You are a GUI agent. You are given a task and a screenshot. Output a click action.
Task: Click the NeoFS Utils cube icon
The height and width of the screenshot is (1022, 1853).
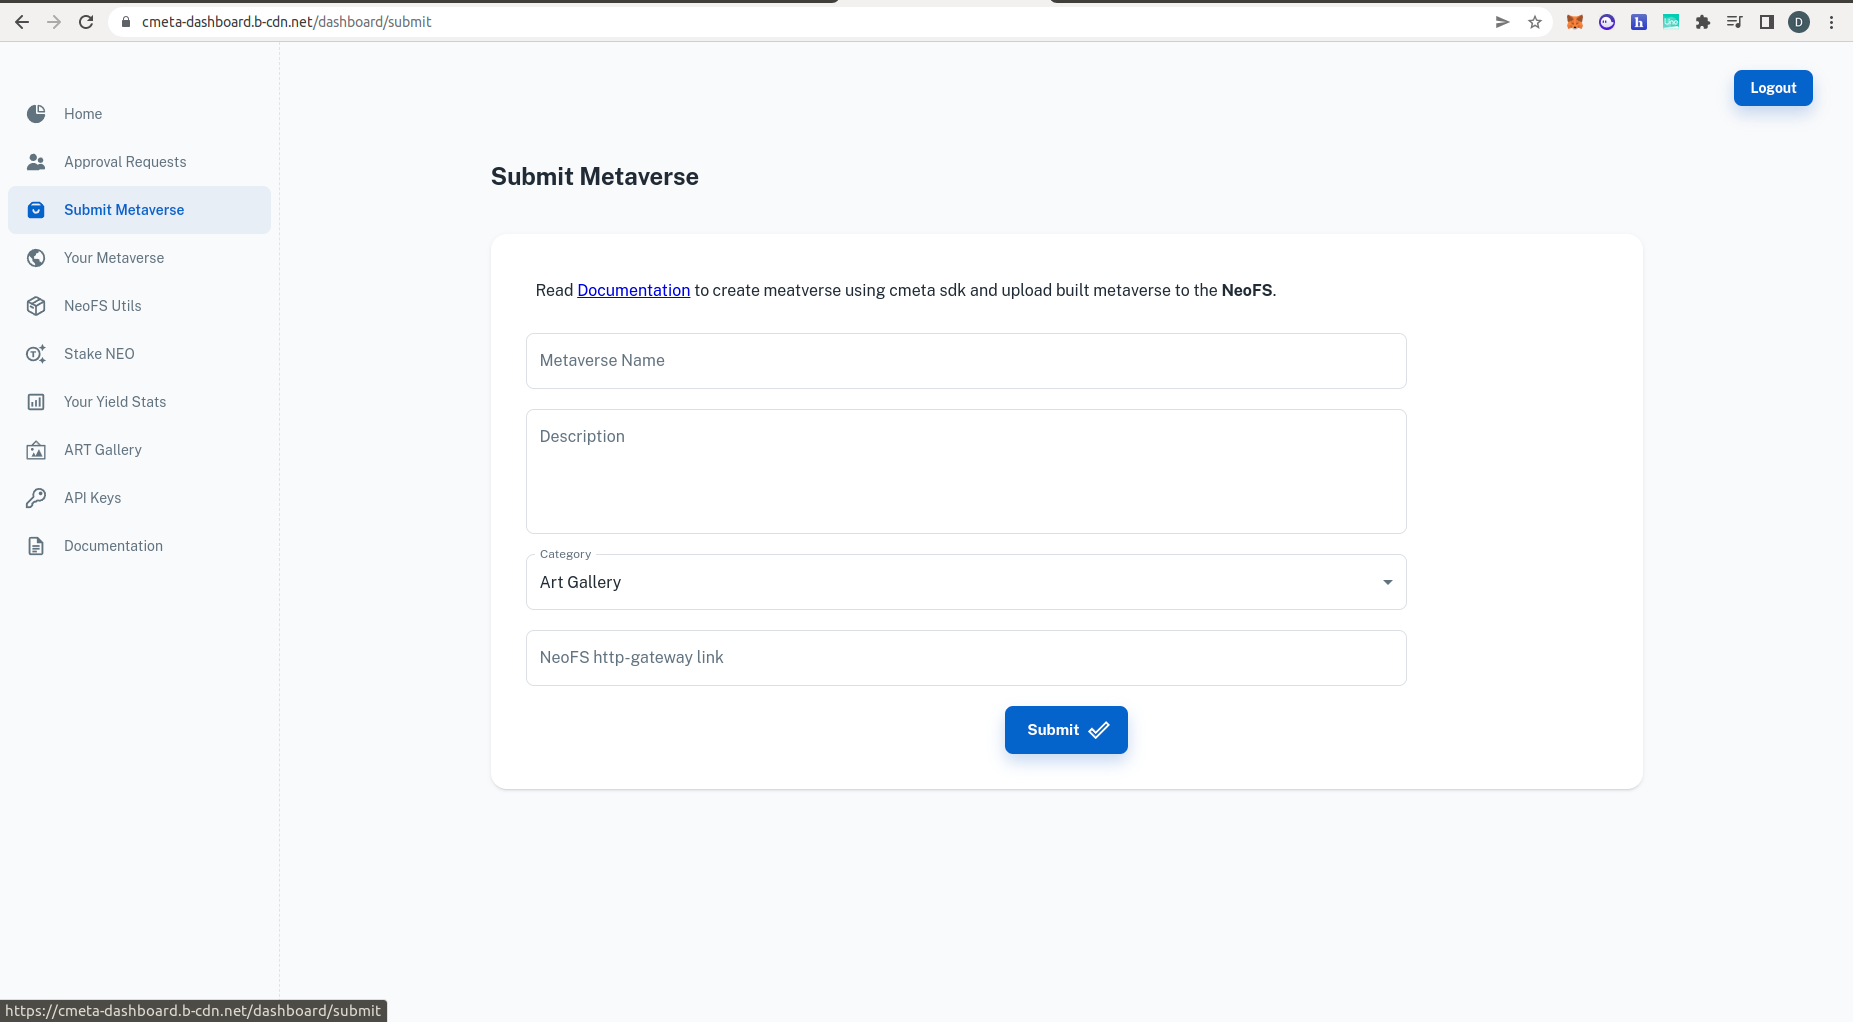click(x=36, y=306)
